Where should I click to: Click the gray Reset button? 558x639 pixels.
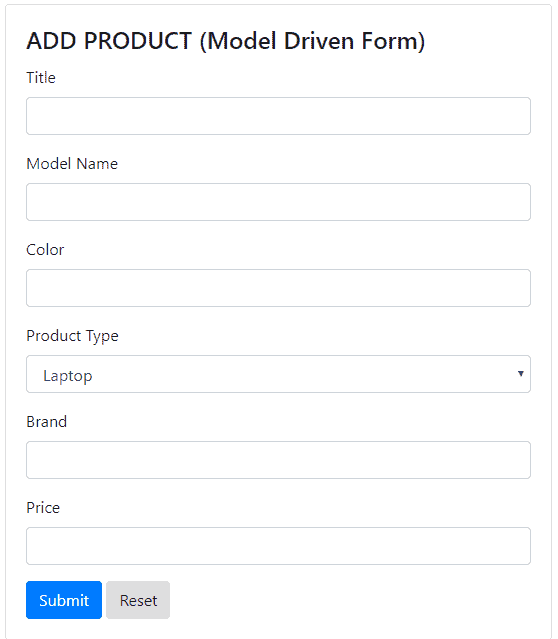click(138, 600)
